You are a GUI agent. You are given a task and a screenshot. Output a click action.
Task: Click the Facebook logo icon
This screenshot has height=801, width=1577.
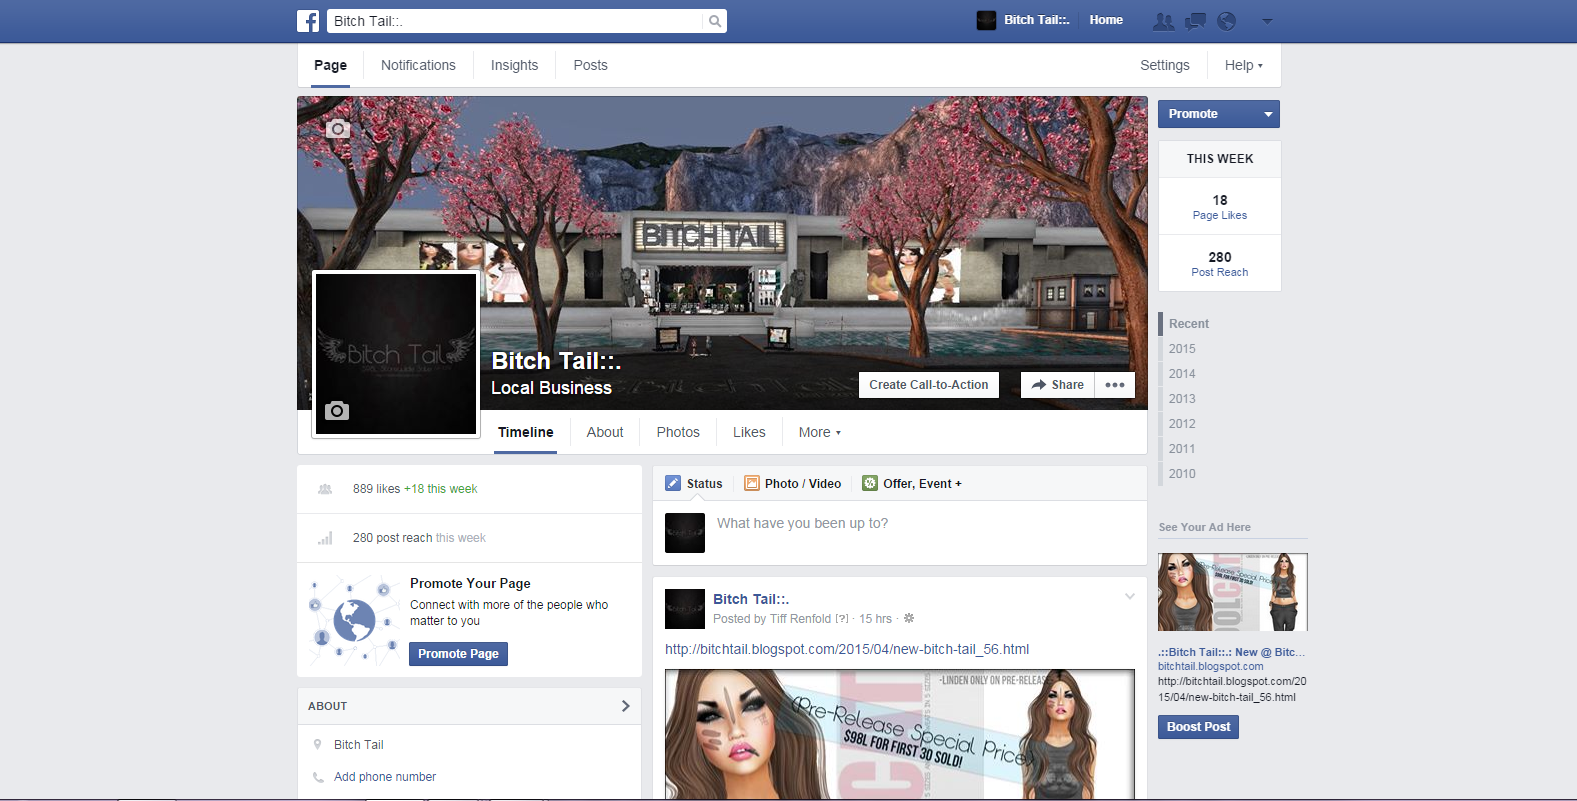tap(308, 21)
